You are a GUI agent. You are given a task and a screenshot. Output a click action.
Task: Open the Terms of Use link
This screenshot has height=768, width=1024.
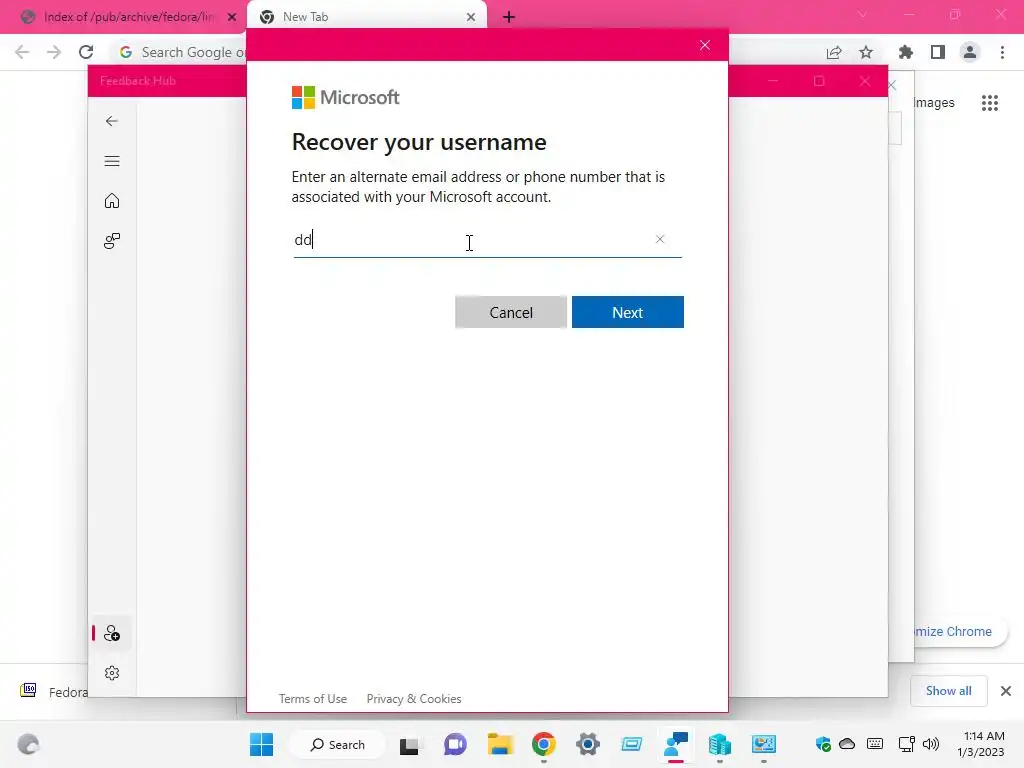coord(313,699)
